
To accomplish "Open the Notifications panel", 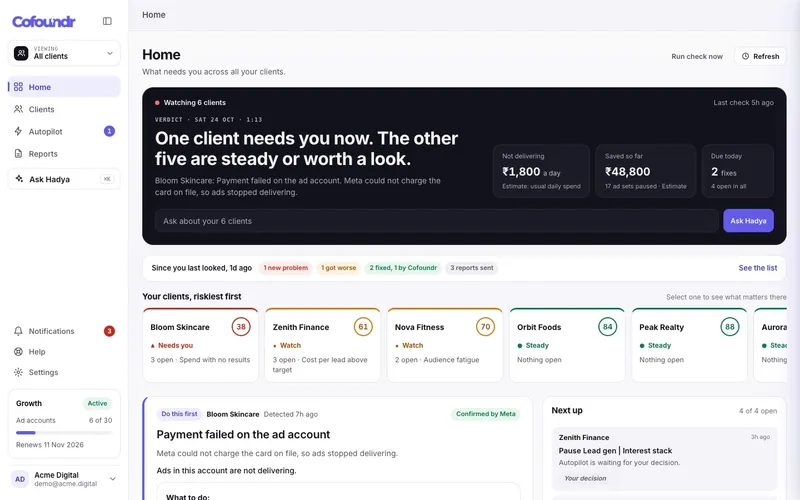I will point(64,331).
